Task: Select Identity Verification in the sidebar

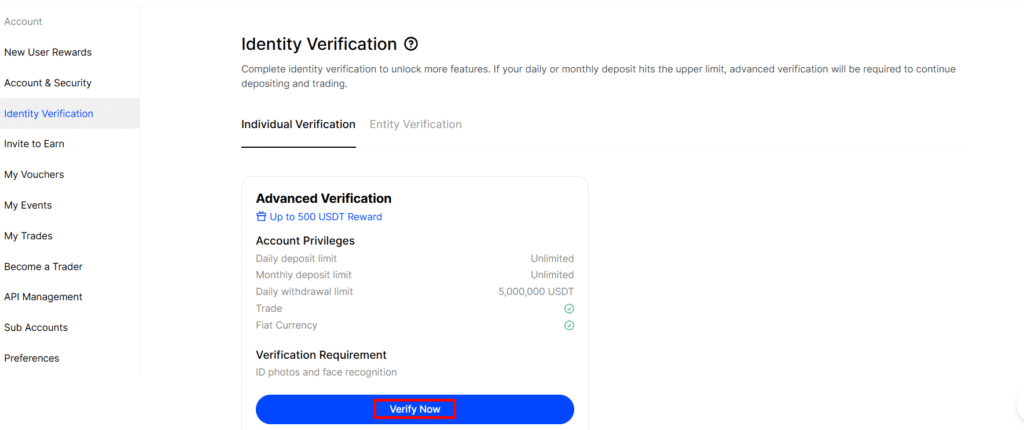Action: [x=49, y=113]
